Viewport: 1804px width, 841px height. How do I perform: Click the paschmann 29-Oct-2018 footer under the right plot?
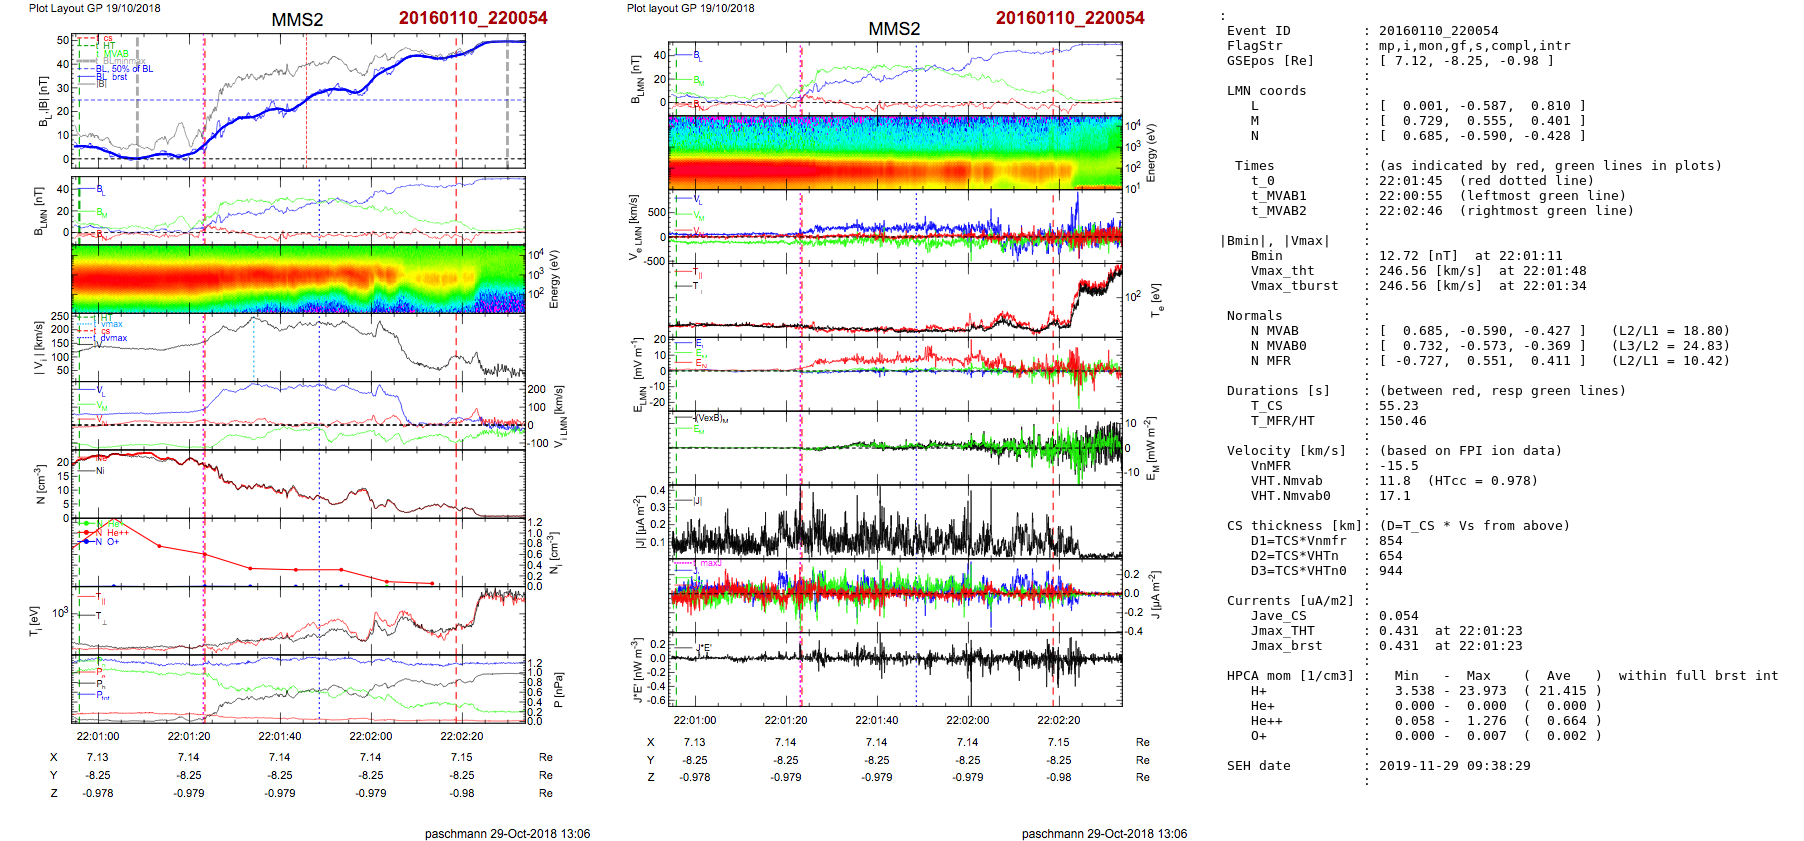pyautogui.click(x=1104, y=833)
